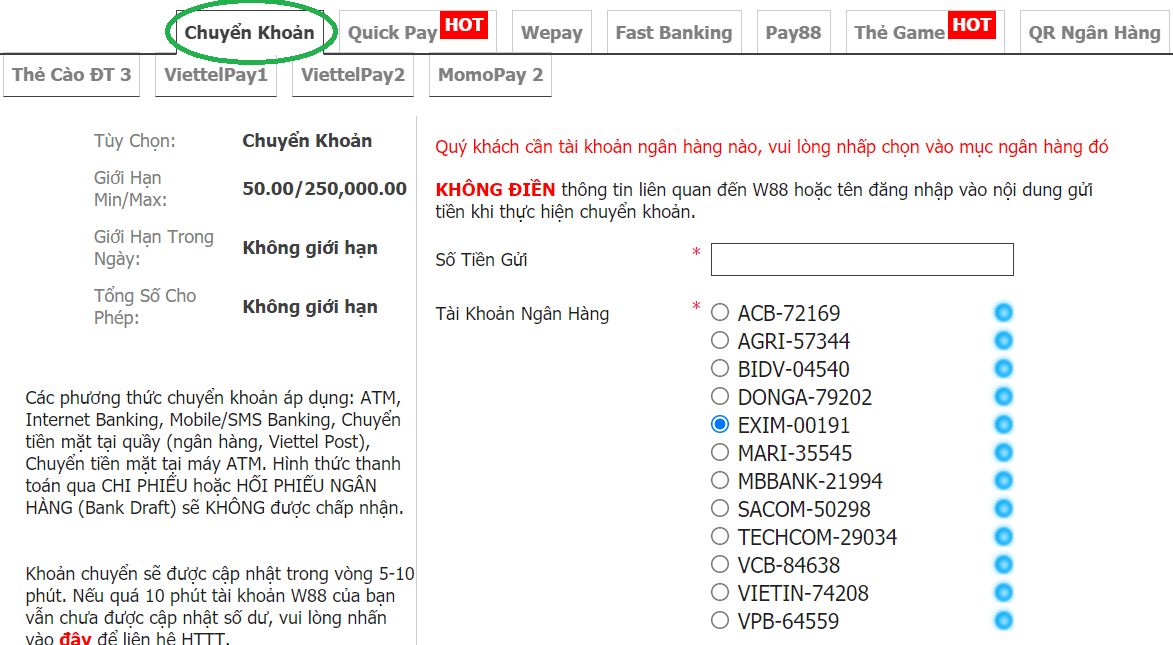
Task: Click the Tài Khoản Ngân Hàng label
Action: tap(522, 314)
